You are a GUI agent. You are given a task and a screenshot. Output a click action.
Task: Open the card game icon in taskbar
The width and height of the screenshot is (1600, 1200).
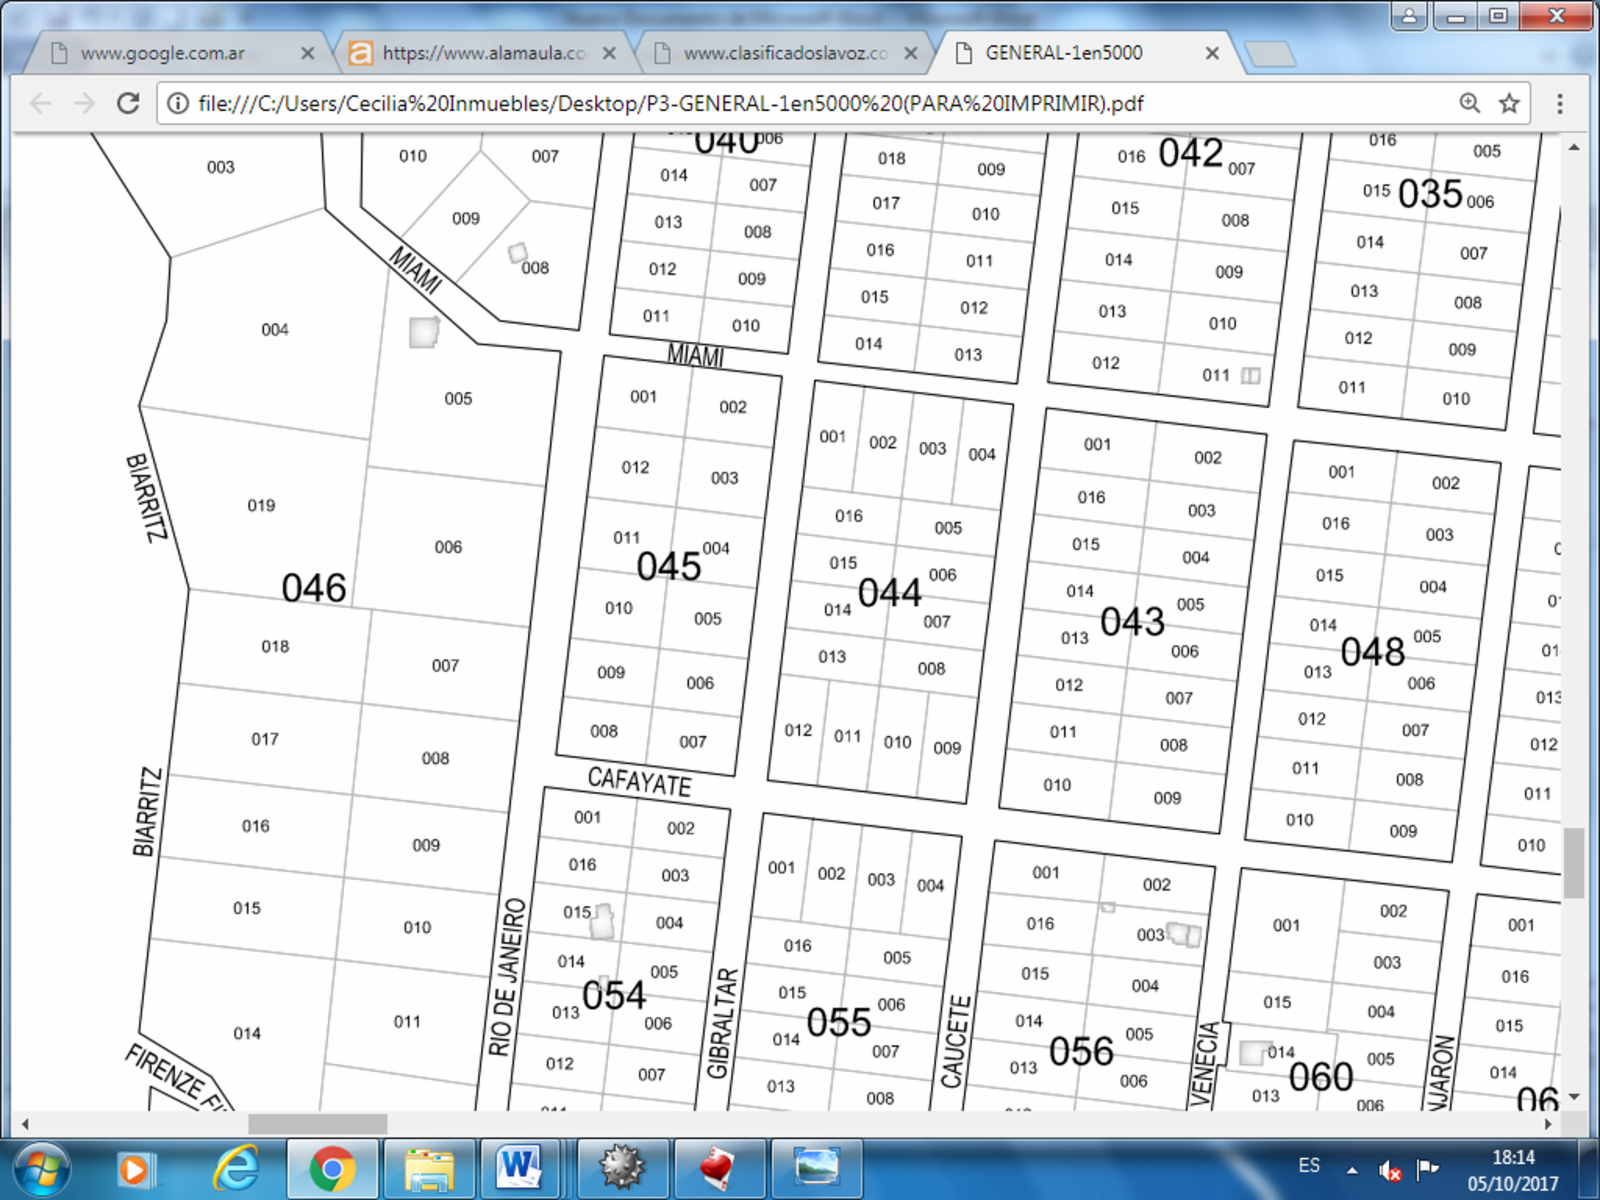click(x=718, y=1169)
